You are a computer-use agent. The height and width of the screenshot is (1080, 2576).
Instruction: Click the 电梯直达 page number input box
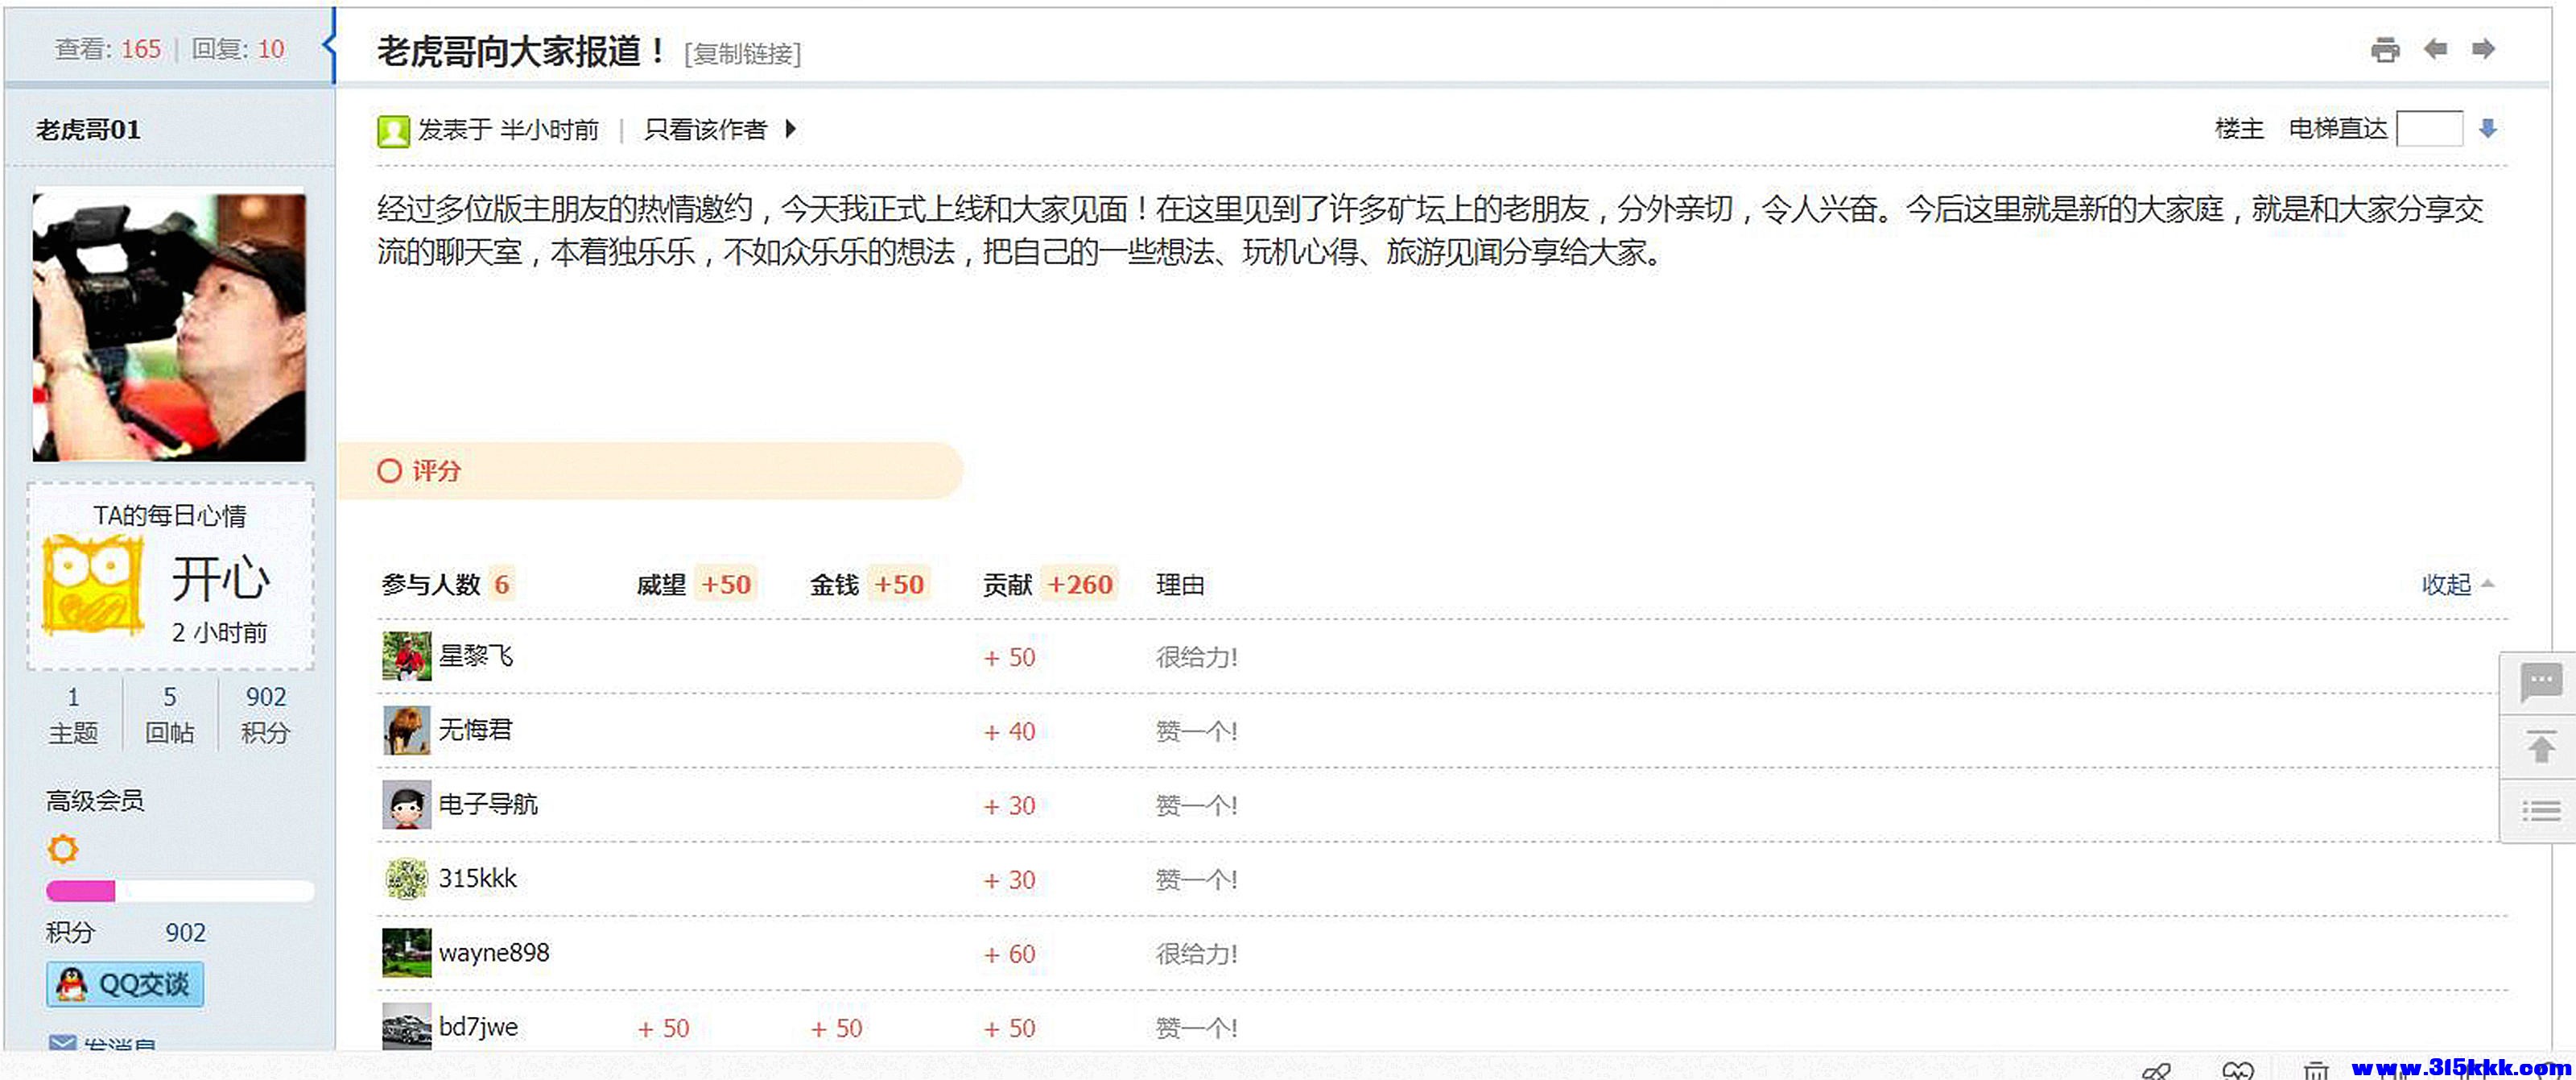pos(2430,128)
